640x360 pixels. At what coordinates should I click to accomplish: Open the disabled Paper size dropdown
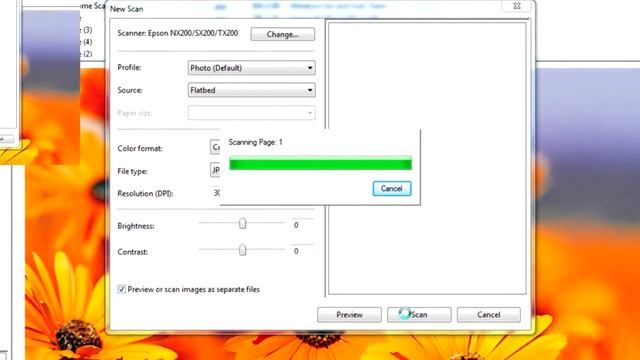point(251,113)
